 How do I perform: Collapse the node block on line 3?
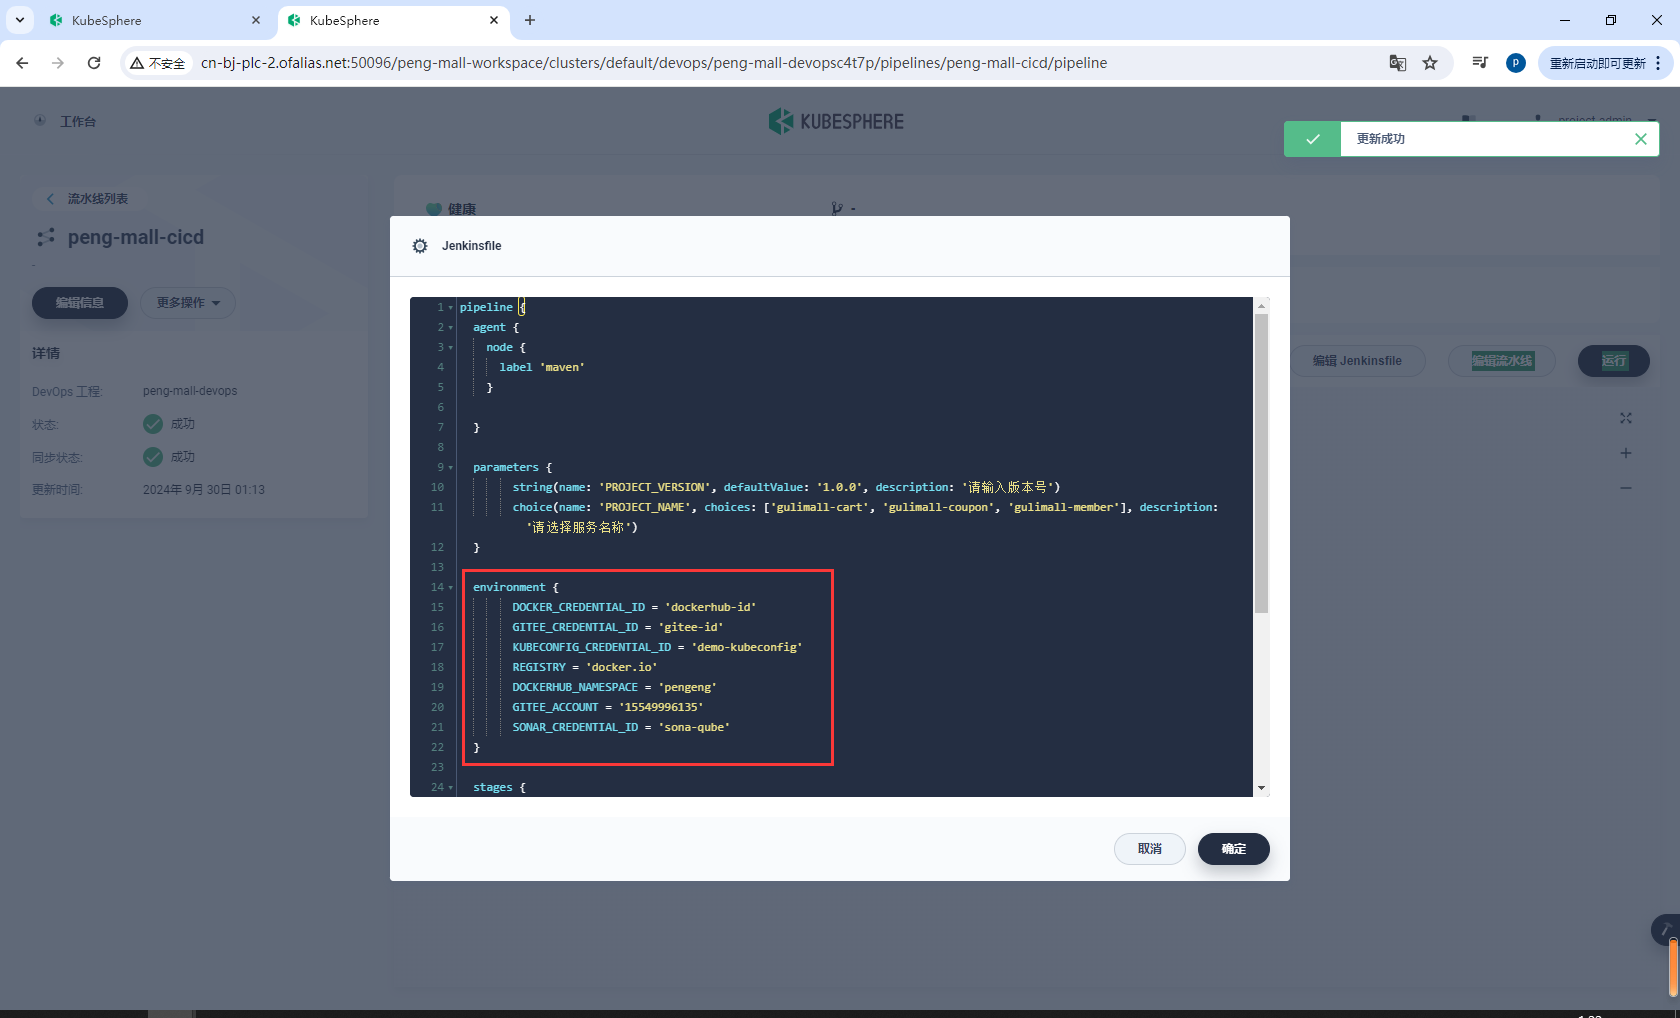pyautogui.click(x=451, y=348)
